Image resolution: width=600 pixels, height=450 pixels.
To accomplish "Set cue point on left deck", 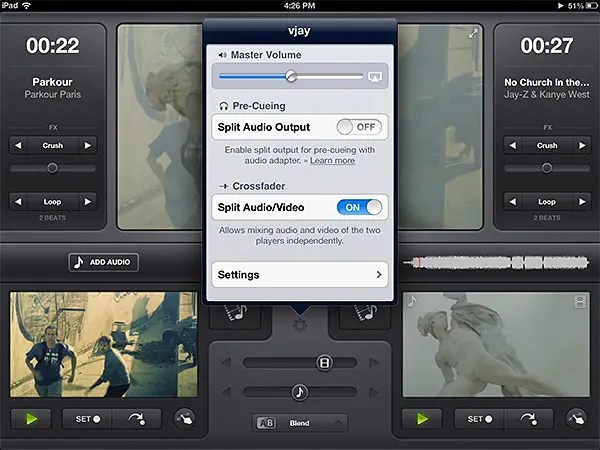I will 87,419.
